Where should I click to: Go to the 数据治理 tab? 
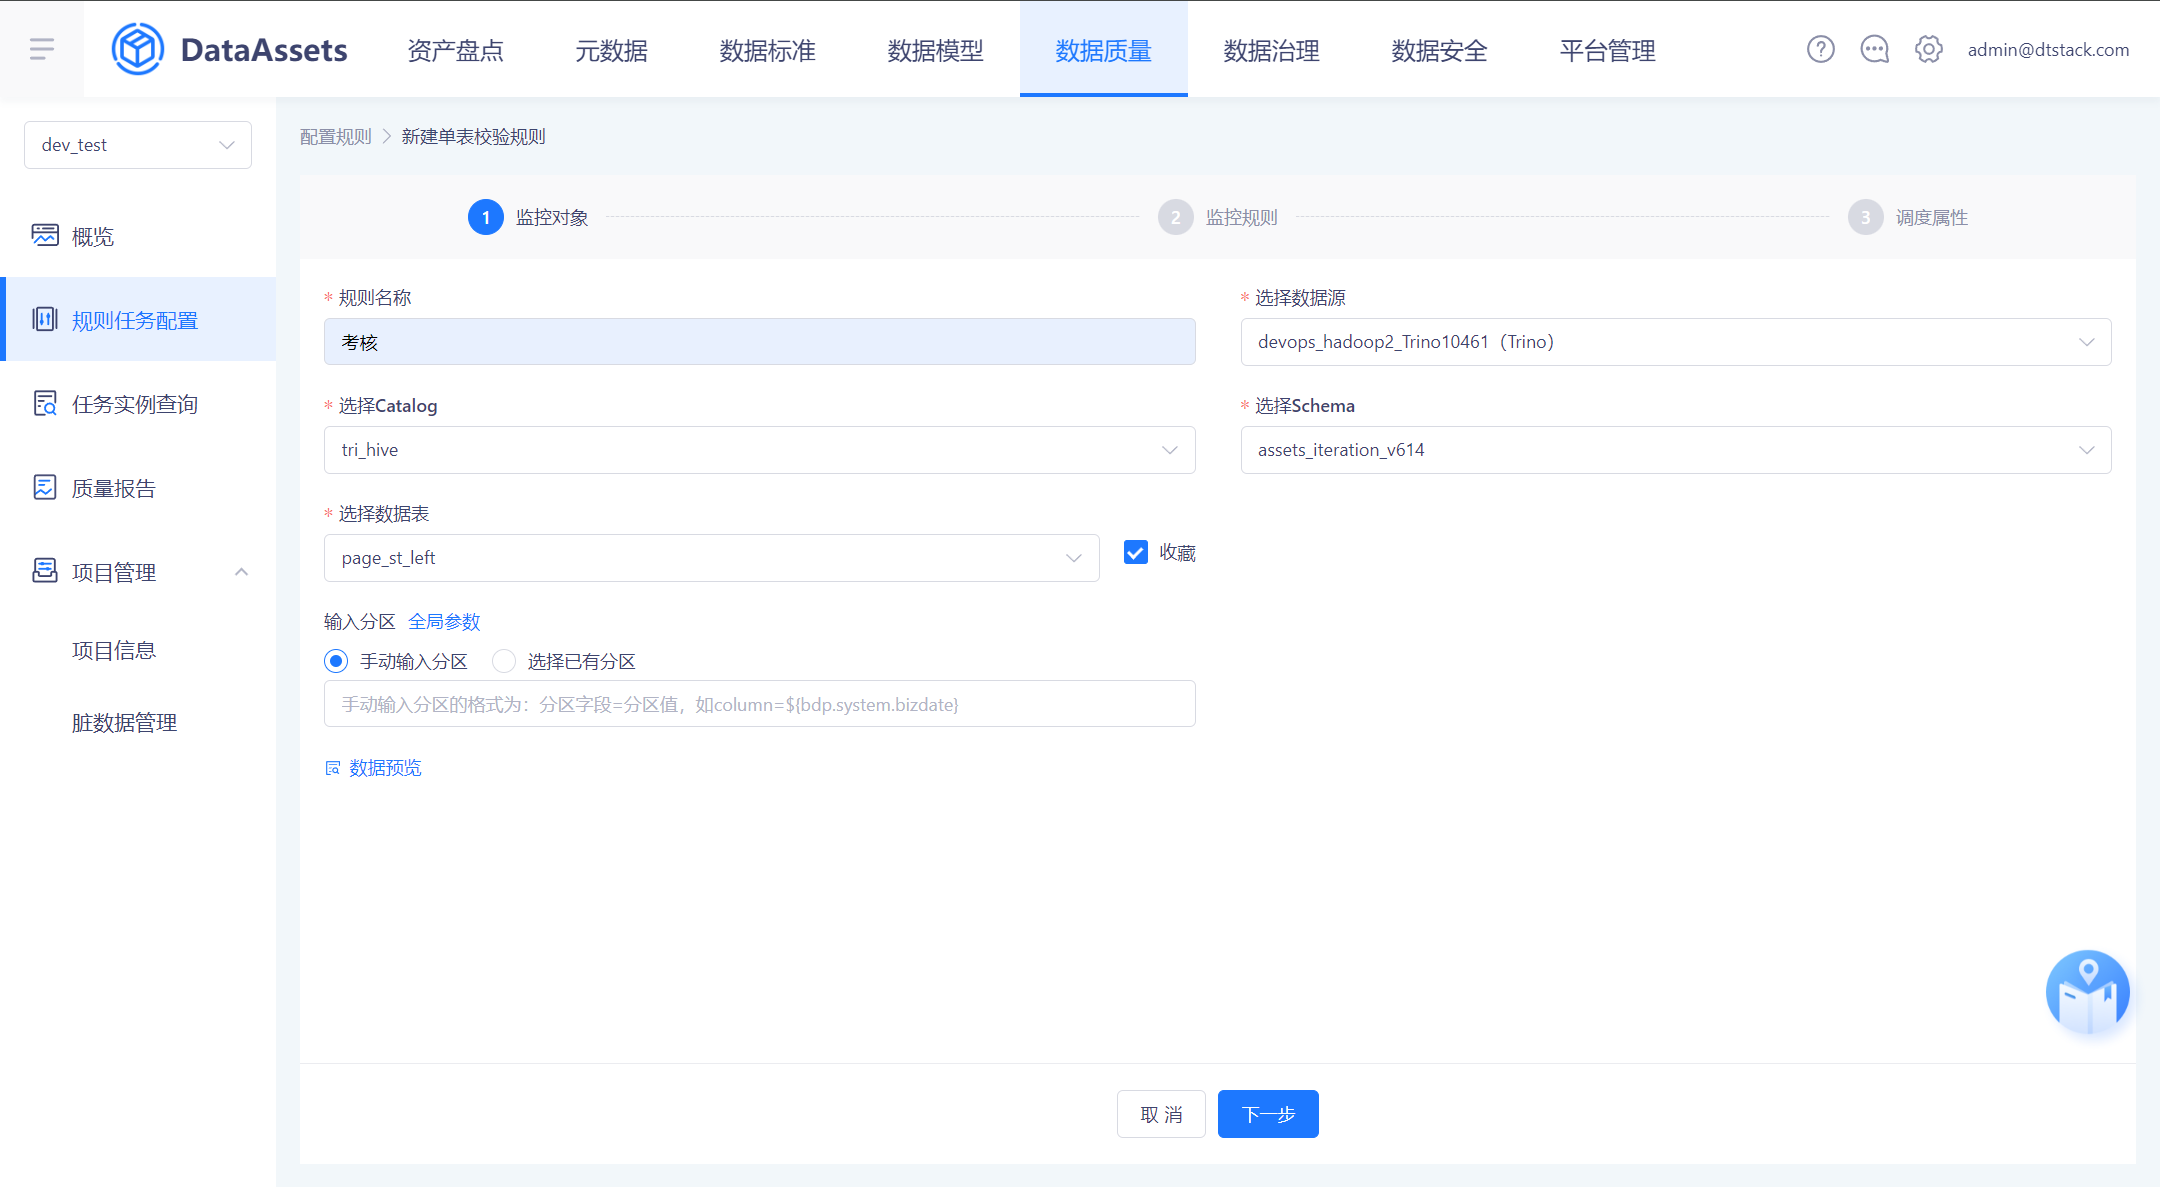coord(1272,50)
